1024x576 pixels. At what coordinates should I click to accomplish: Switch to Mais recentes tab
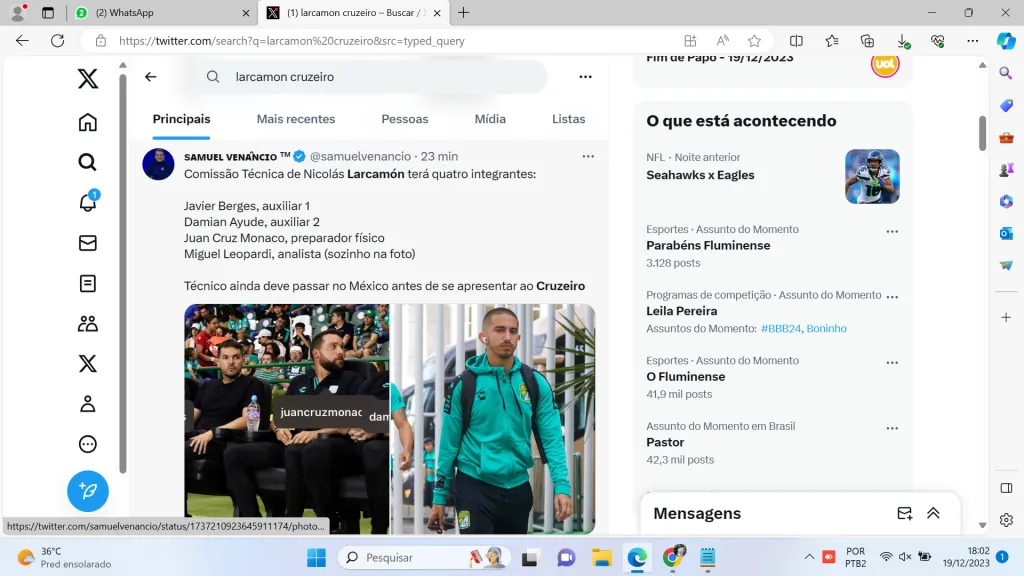point(296,119)
